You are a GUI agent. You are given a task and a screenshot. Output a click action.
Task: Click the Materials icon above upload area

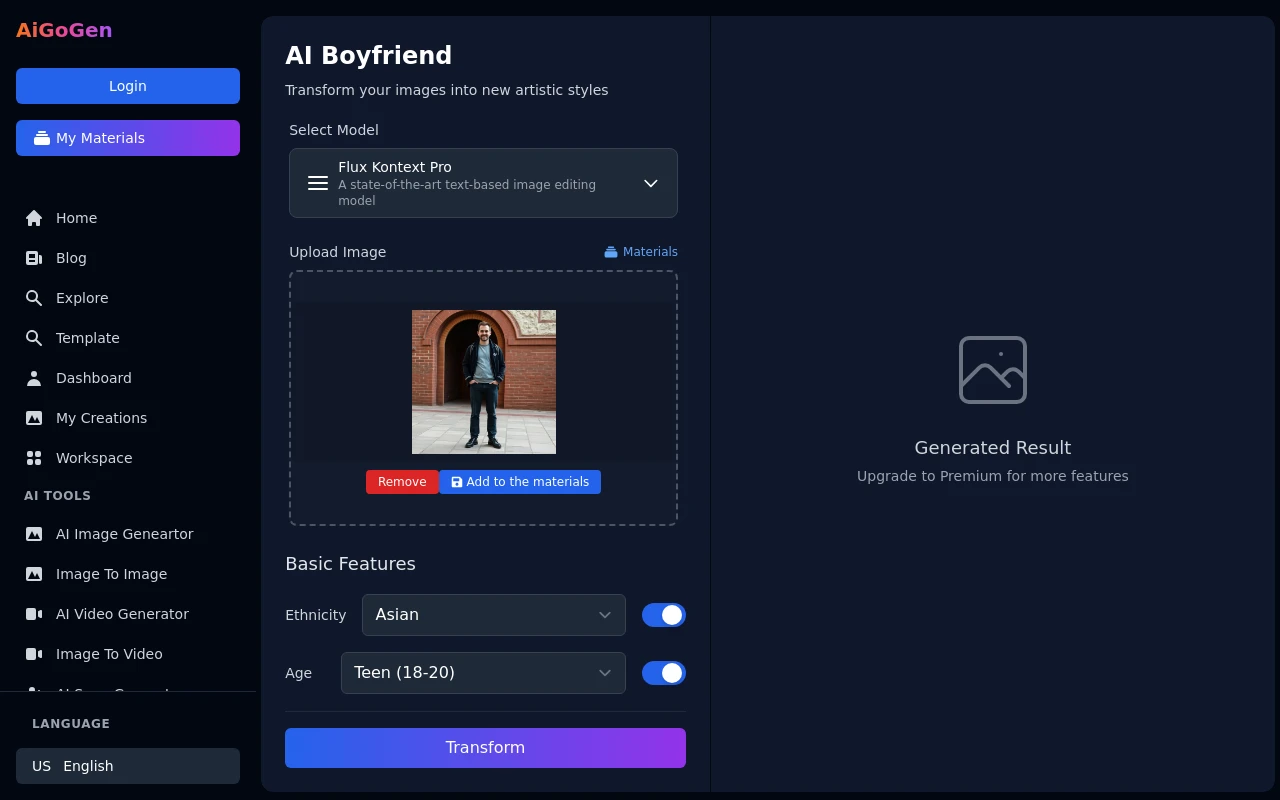(611, 252)
